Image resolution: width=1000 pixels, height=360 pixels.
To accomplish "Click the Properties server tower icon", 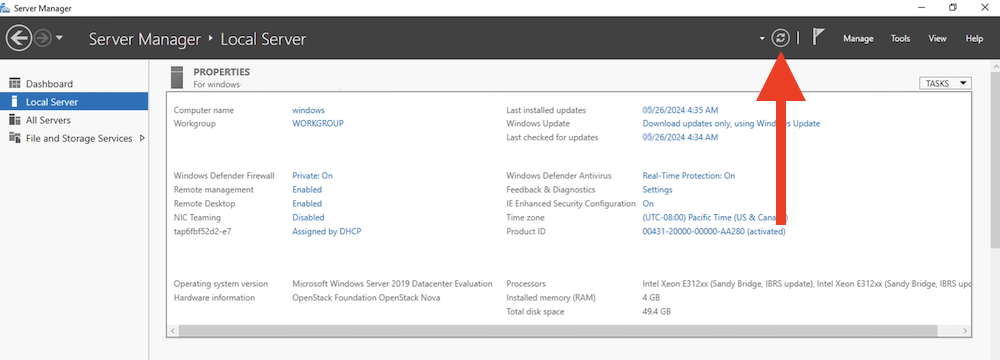I will (177, 77).
